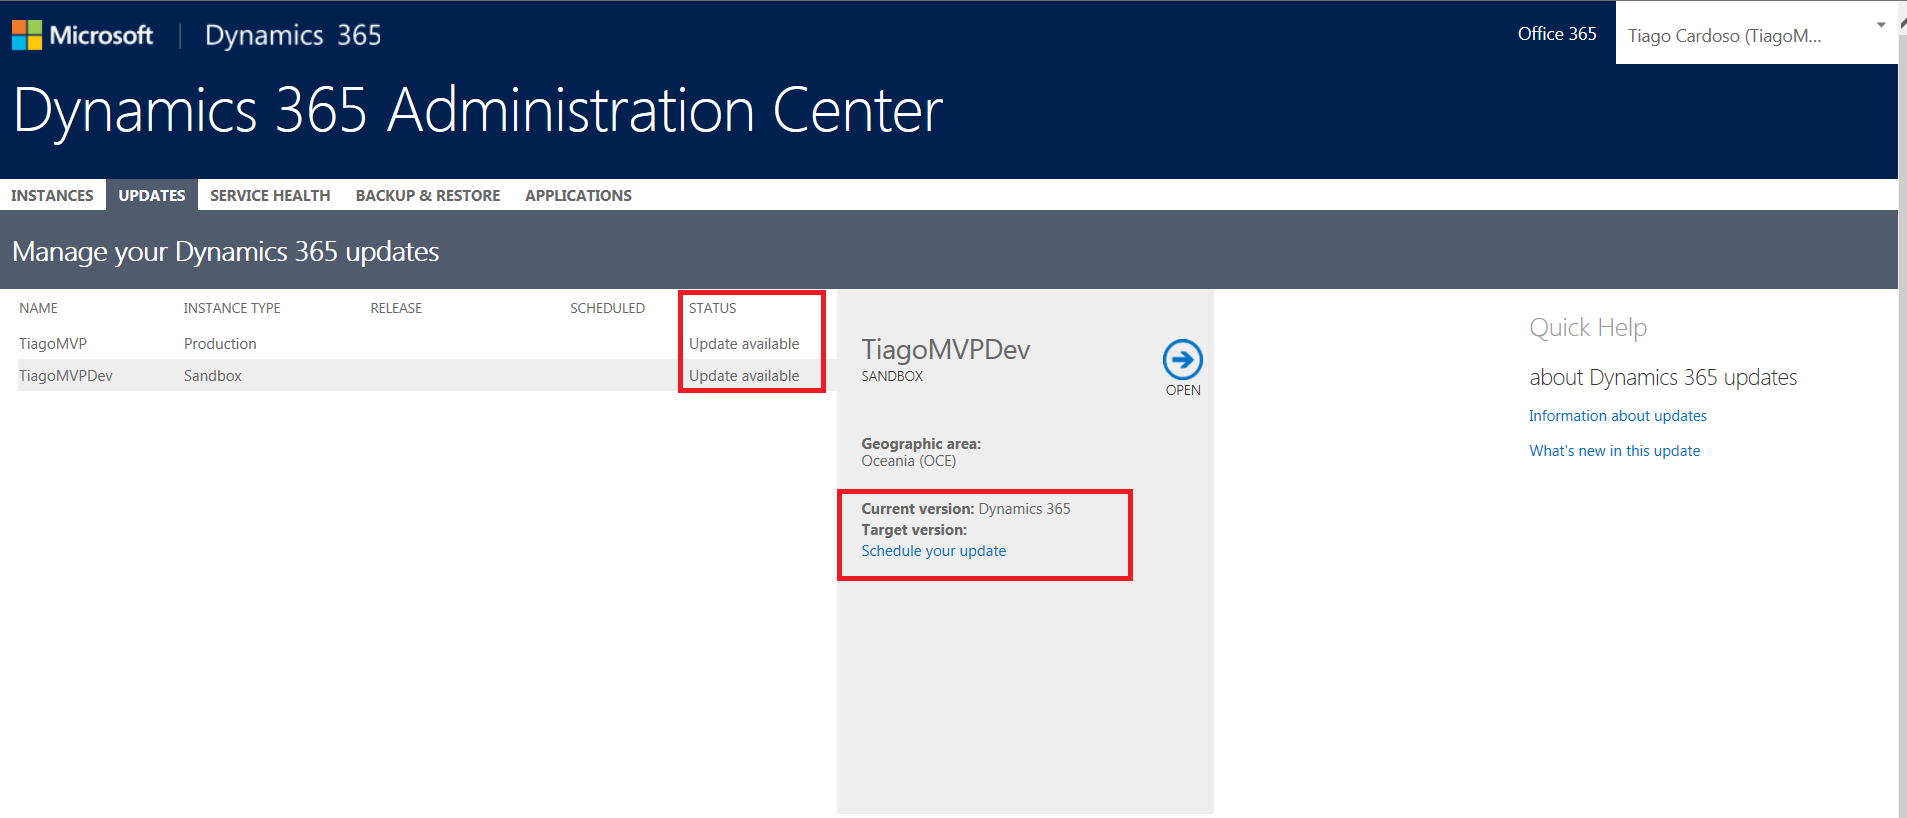Screen dimensions: 1907x818
Task: Open the TiagoMVPDev instance arrow icon
Action: click(1182, 360)
